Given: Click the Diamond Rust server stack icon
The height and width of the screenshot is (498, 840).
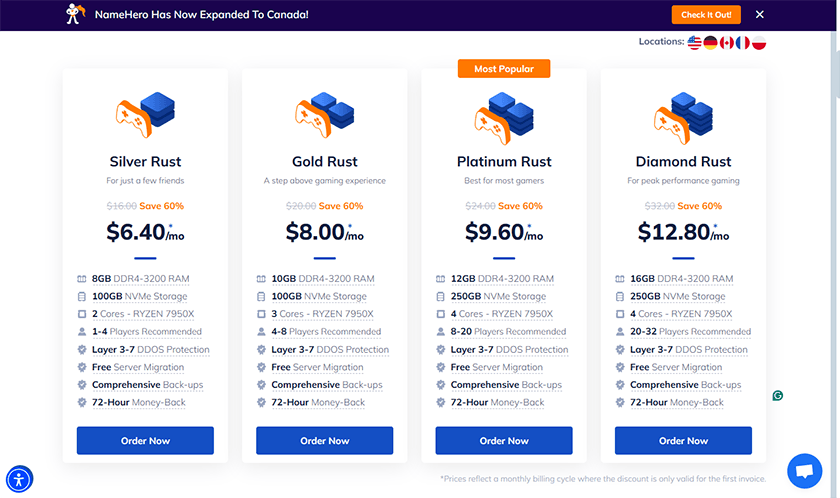Looking at the screenshot, I should point(692,112).
